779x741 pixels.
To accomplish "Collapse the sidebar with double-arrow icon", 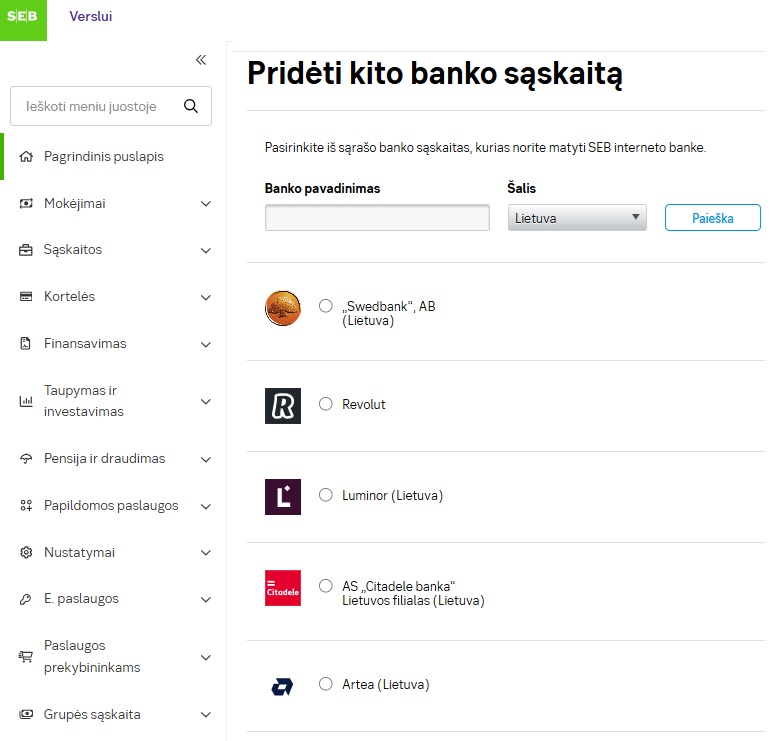I will tap(201, 60).
